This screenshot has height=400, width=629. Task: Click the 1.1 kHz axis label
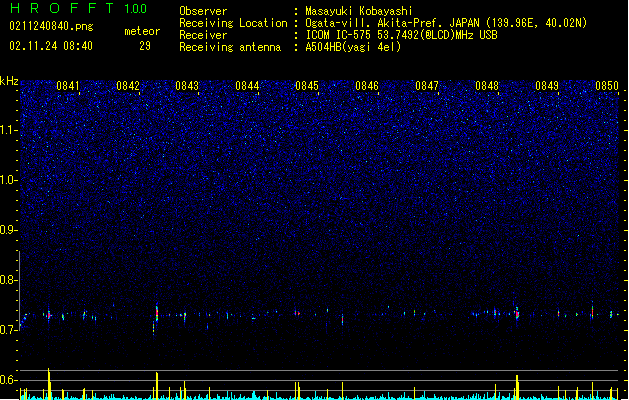[x=9, y=130]
